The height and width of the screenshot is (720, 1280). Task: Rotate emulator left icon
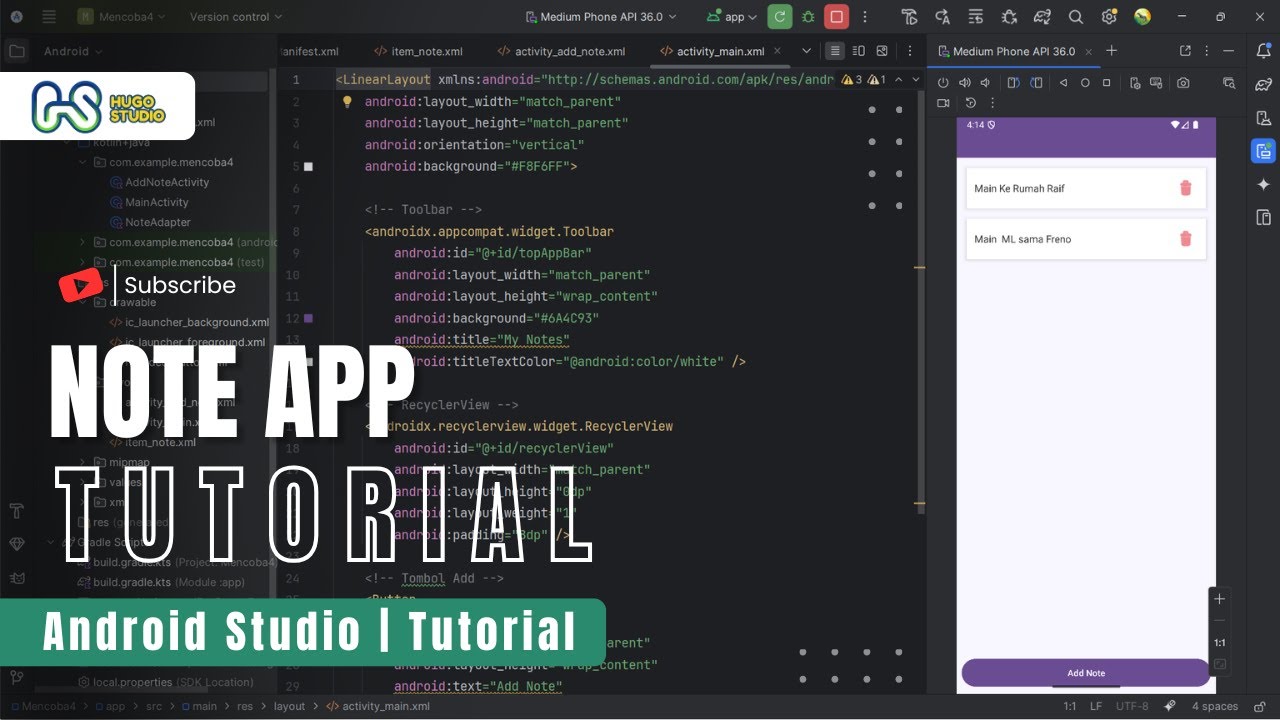coord(1014,83)
